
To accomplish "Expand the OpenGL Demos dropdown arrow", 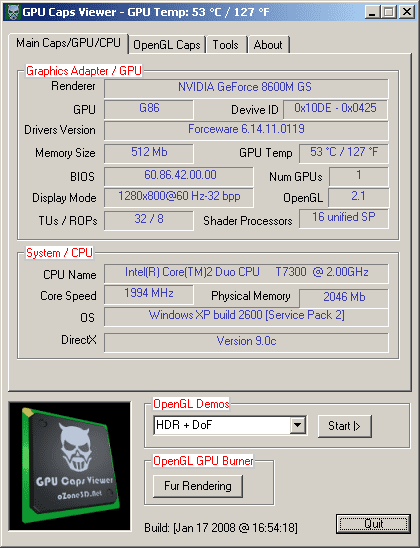I will 297,425.
